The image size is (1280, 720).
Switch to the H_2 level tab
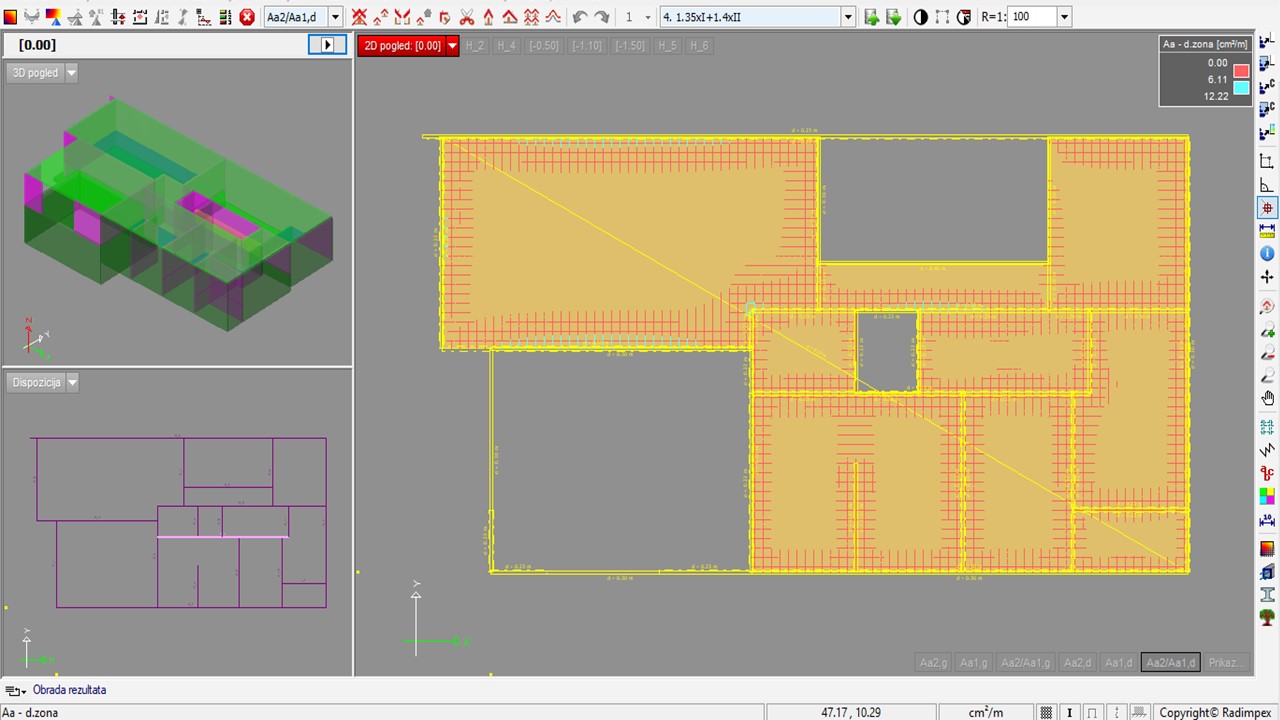coord(474,46)
